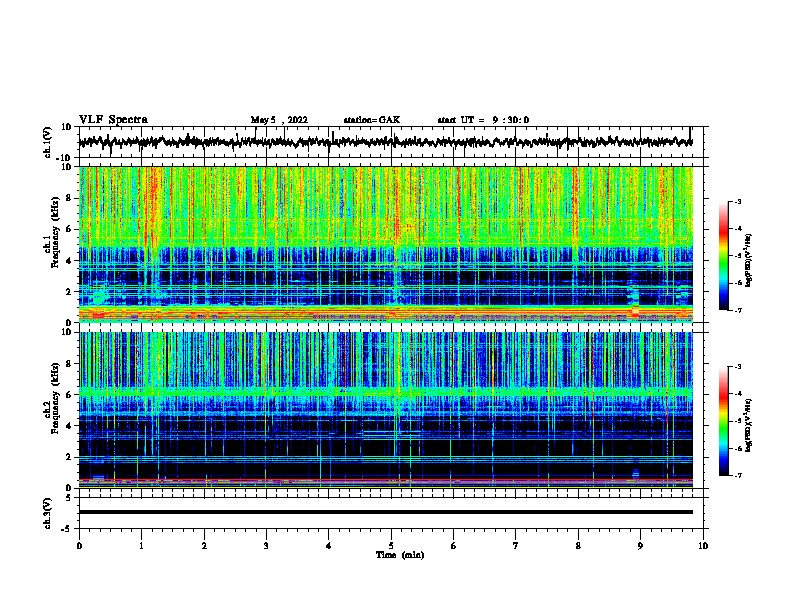This screenshot has height=612, width=792.
Task: Click the "start UT = 9:30:0" text
Action: (483, 120)
